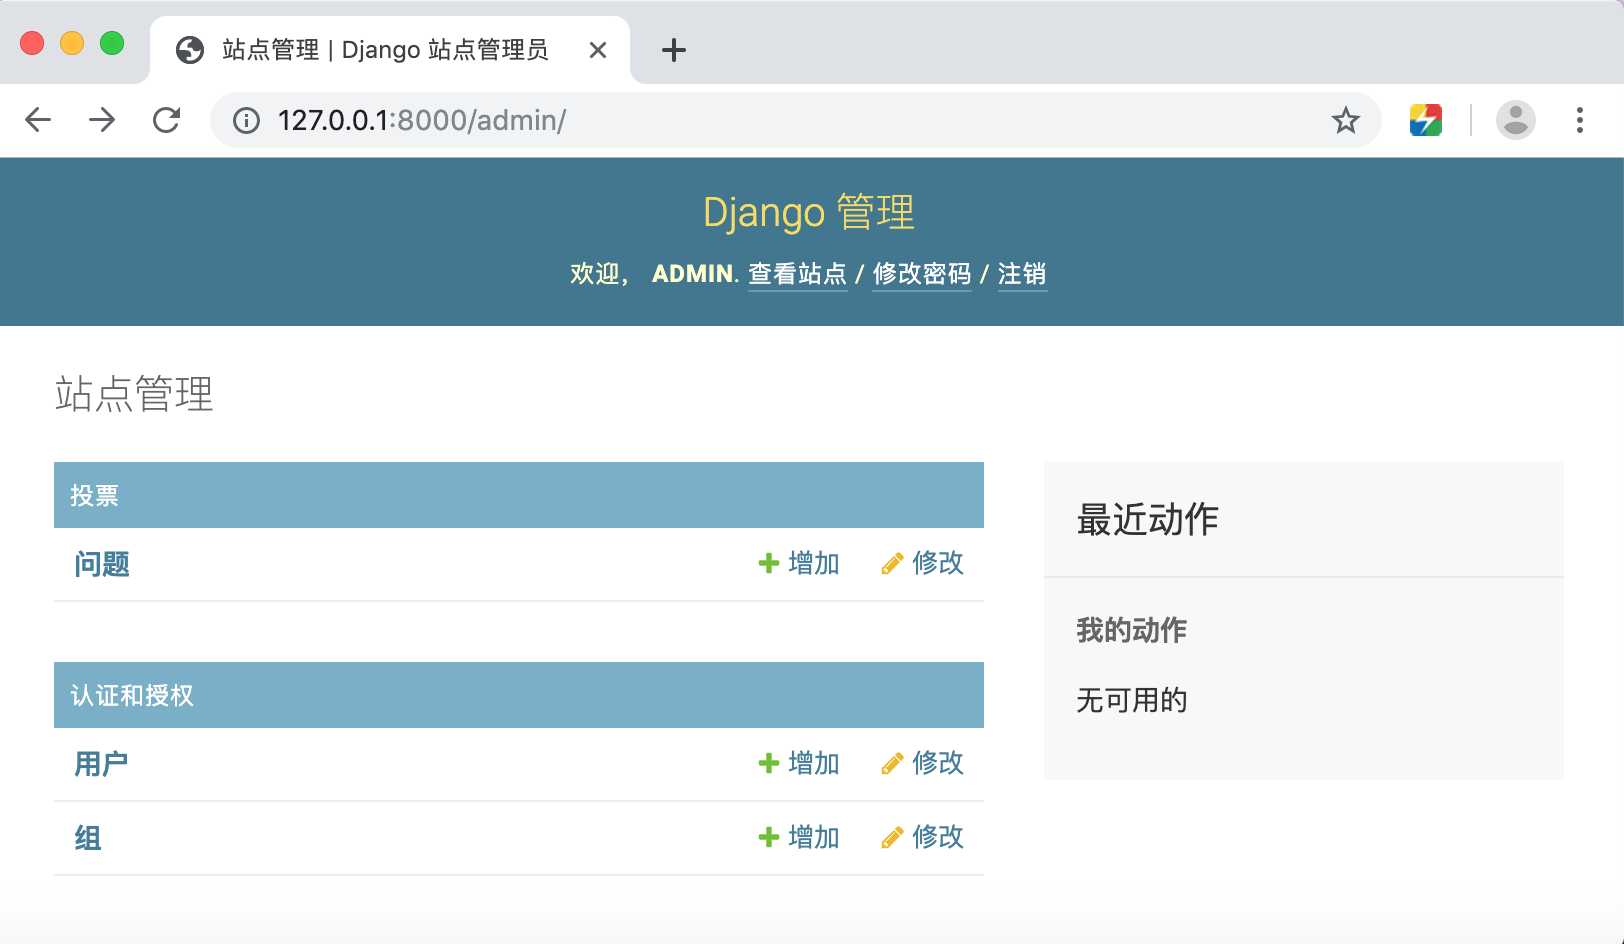Click the macOS green maximize button
This screenshot has height=944, width=1624.
tap(112, 43)
